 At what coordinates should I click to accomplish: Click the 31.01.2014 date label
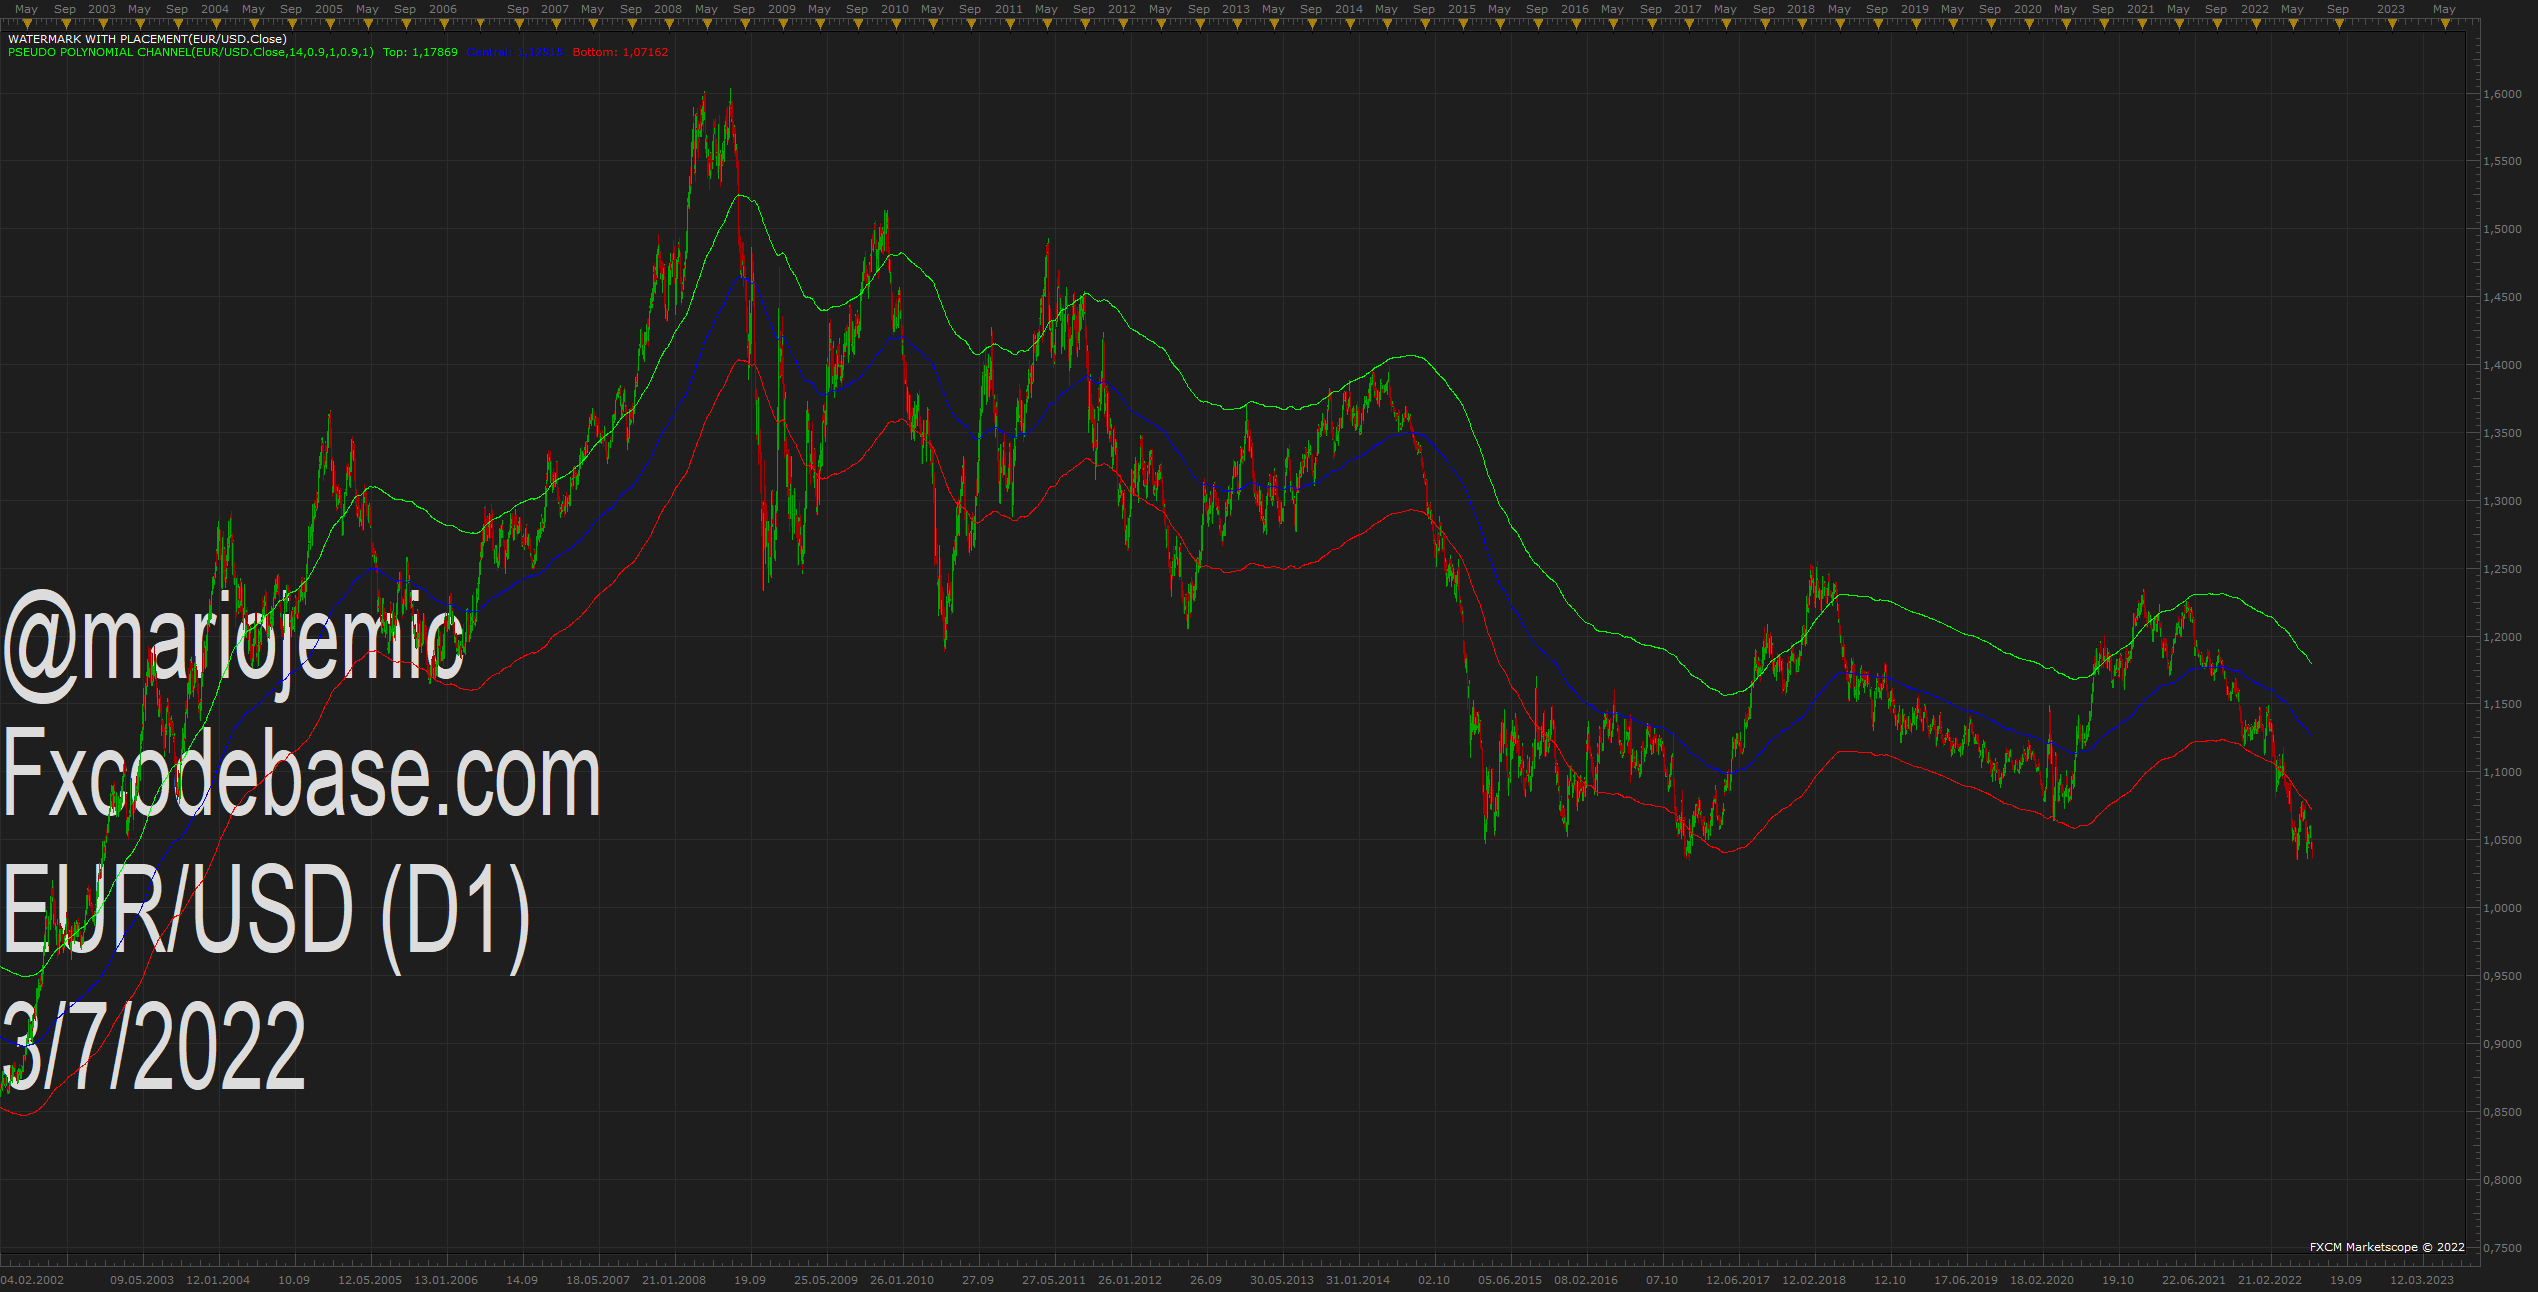(1358, 1280)
